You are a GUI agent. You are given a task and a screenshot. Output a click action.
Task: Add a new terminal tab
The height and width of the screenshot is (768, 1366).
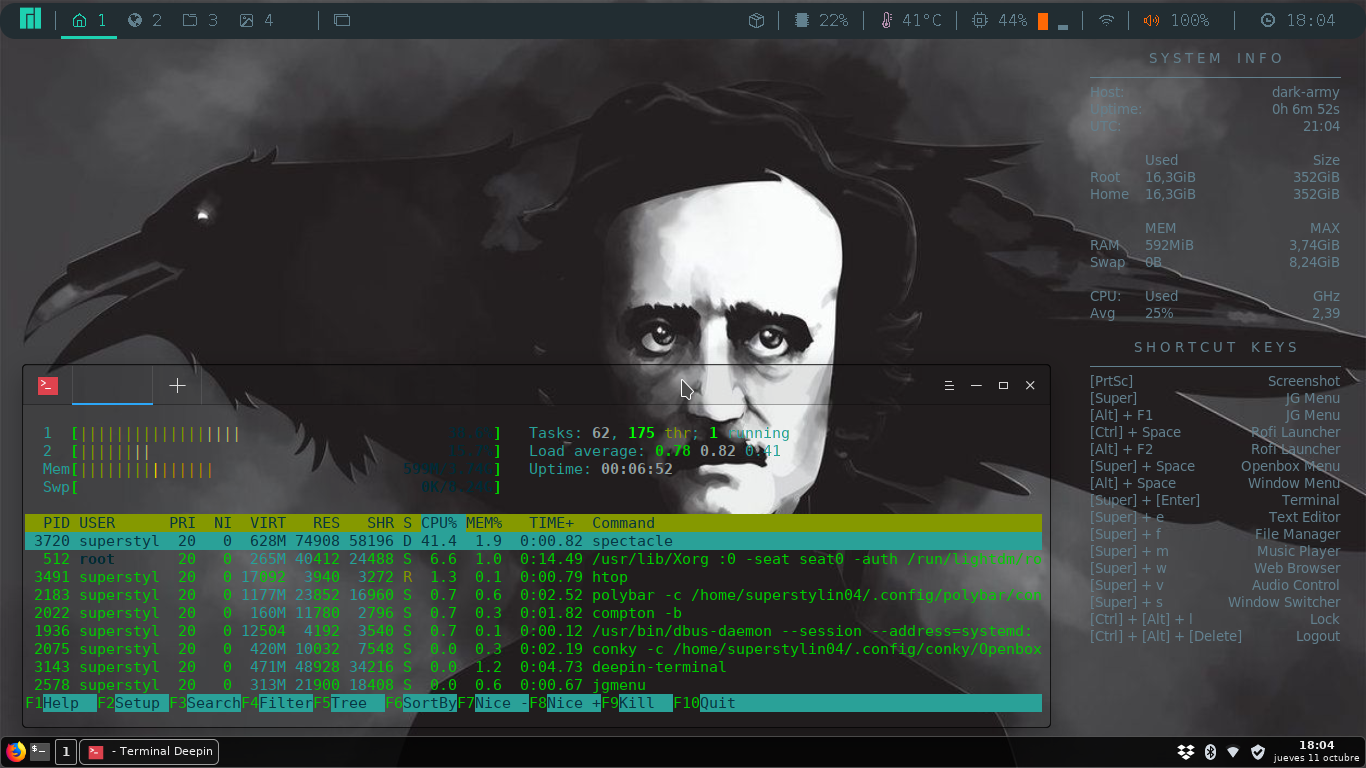[x=177, y=386]
